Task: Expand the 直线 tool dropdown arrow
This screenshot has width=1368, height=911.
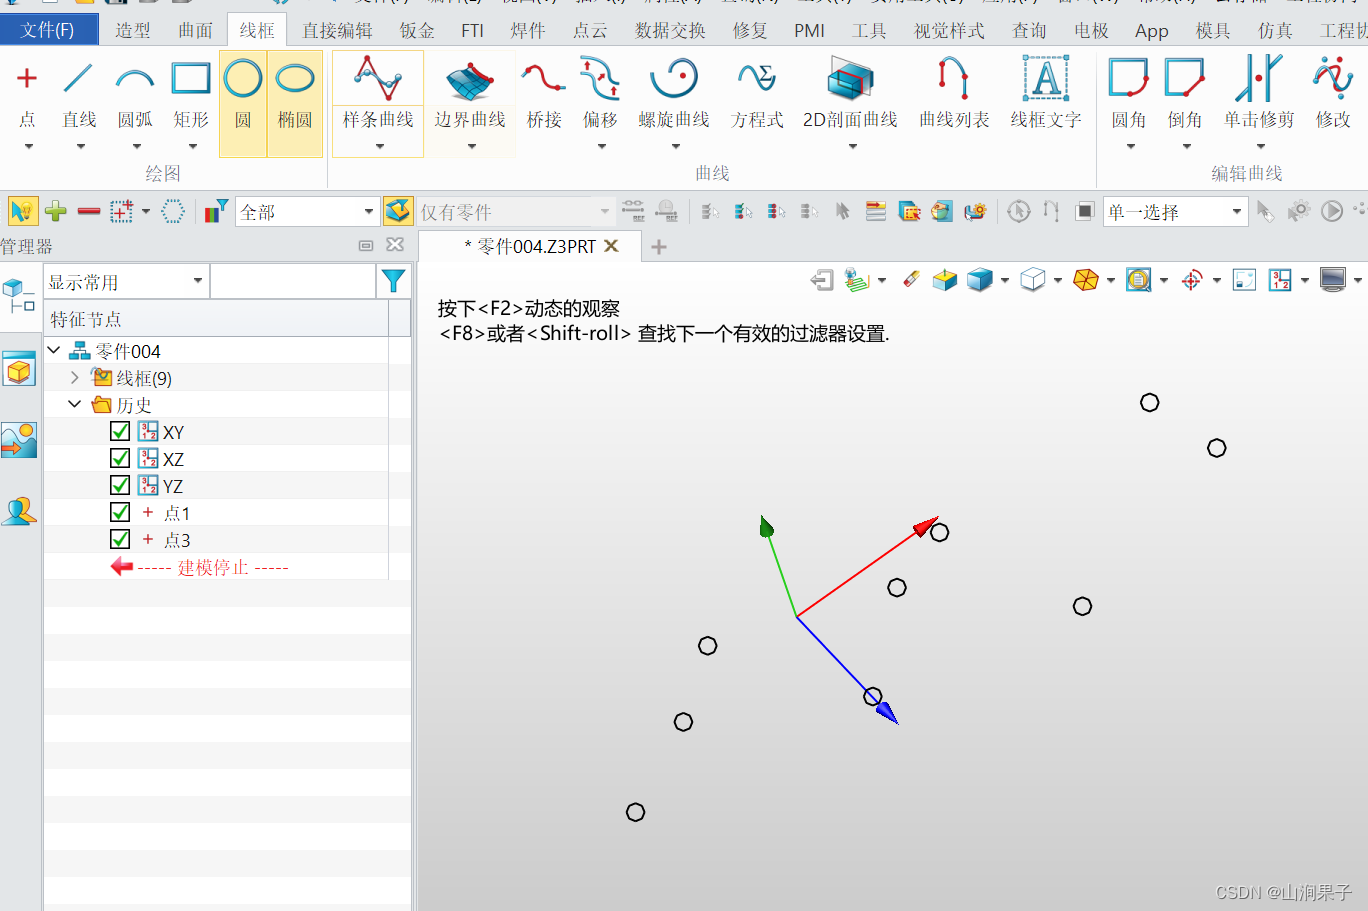Action: tap(80, 147)
